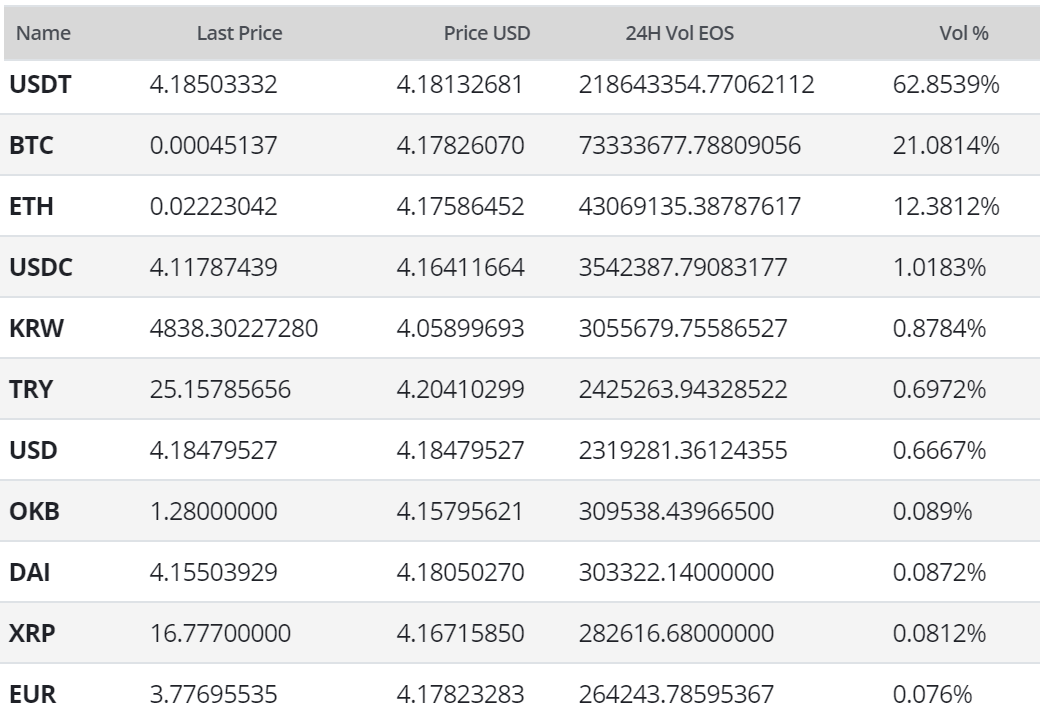Viewport: 1040px width, 722px height.
Task: Click the volume share 0.6667%
Action: [939, 451]
